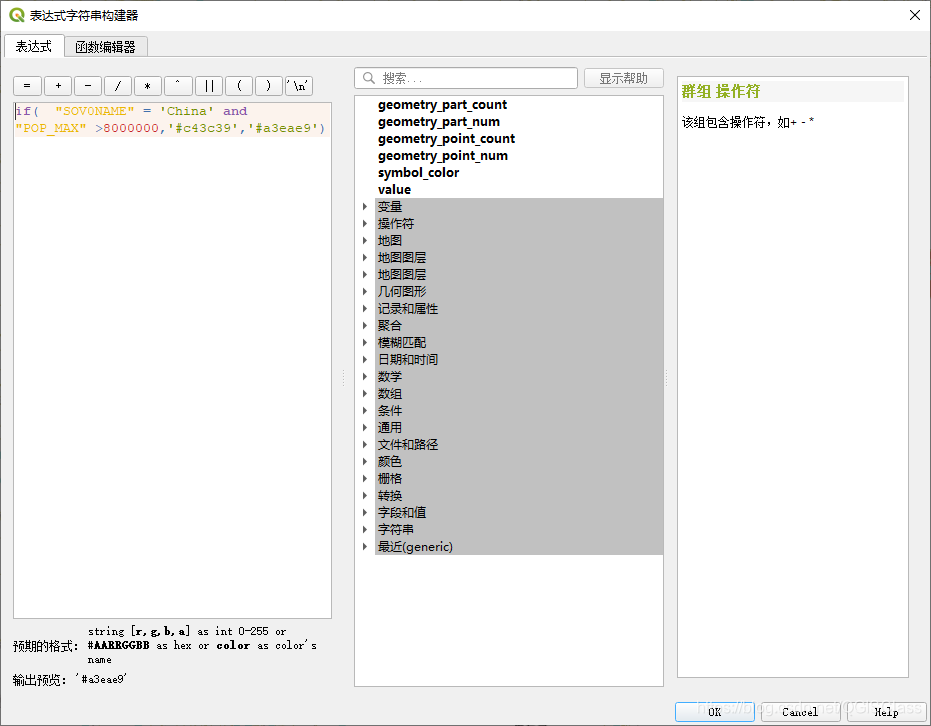Image resolution: width=931 pixels, height=726 pixels.
Task: Expand the 字符串 group arrow
Action: [x=365, y=530]
